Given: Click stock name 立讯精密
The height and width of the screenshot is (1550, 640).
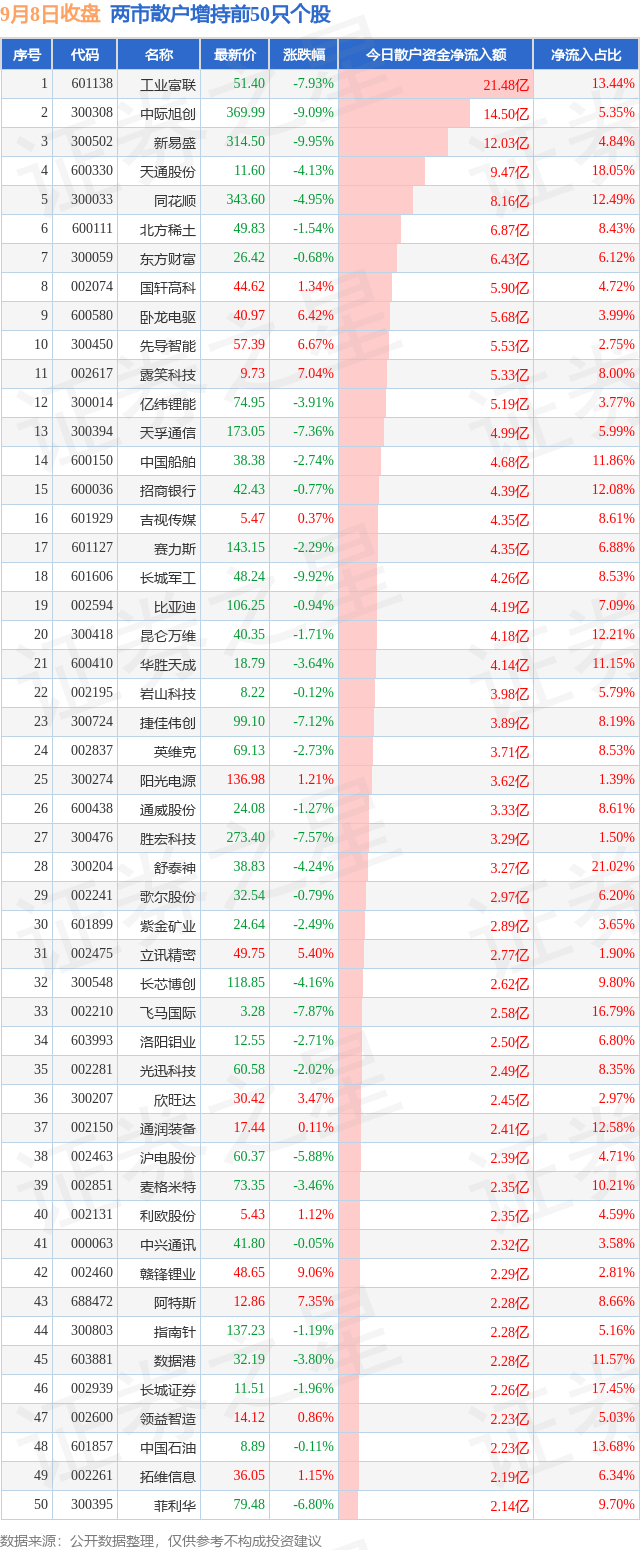Looking at the screenshot, I should (168, 954).
